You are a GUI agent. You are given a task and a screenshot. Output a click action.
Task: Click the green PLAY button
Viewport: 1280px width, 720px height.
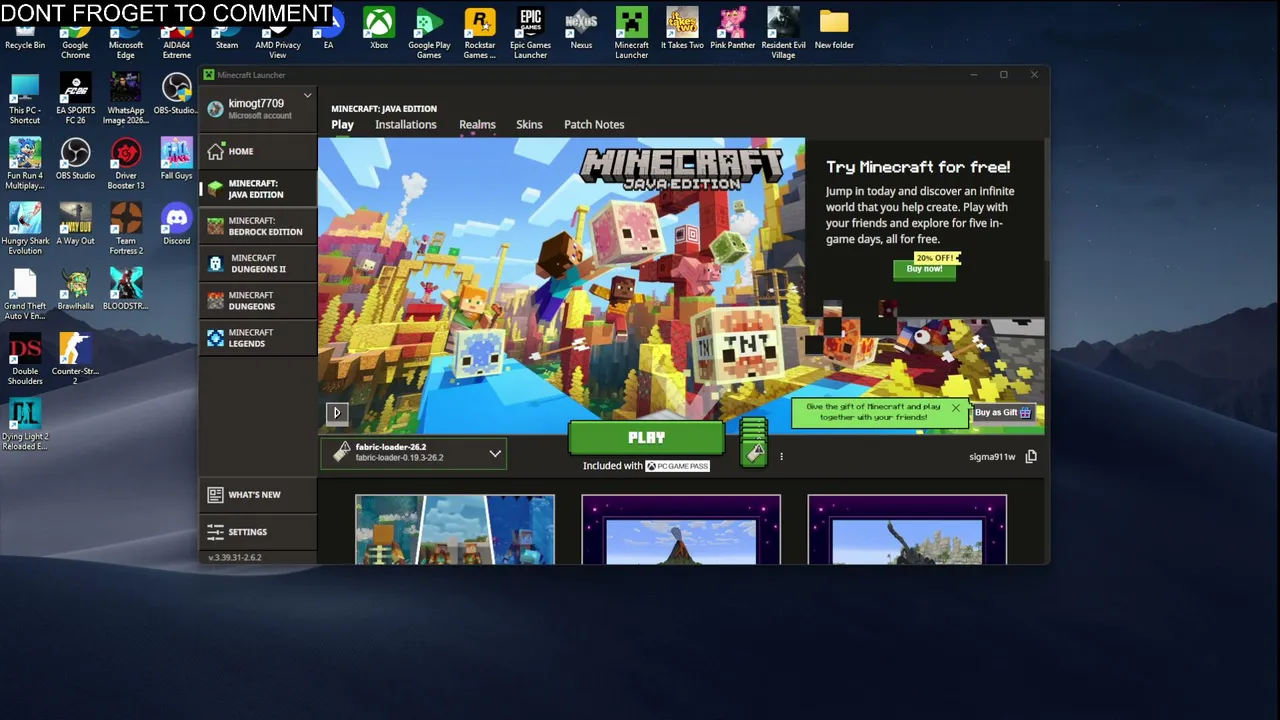click(646, 438)
